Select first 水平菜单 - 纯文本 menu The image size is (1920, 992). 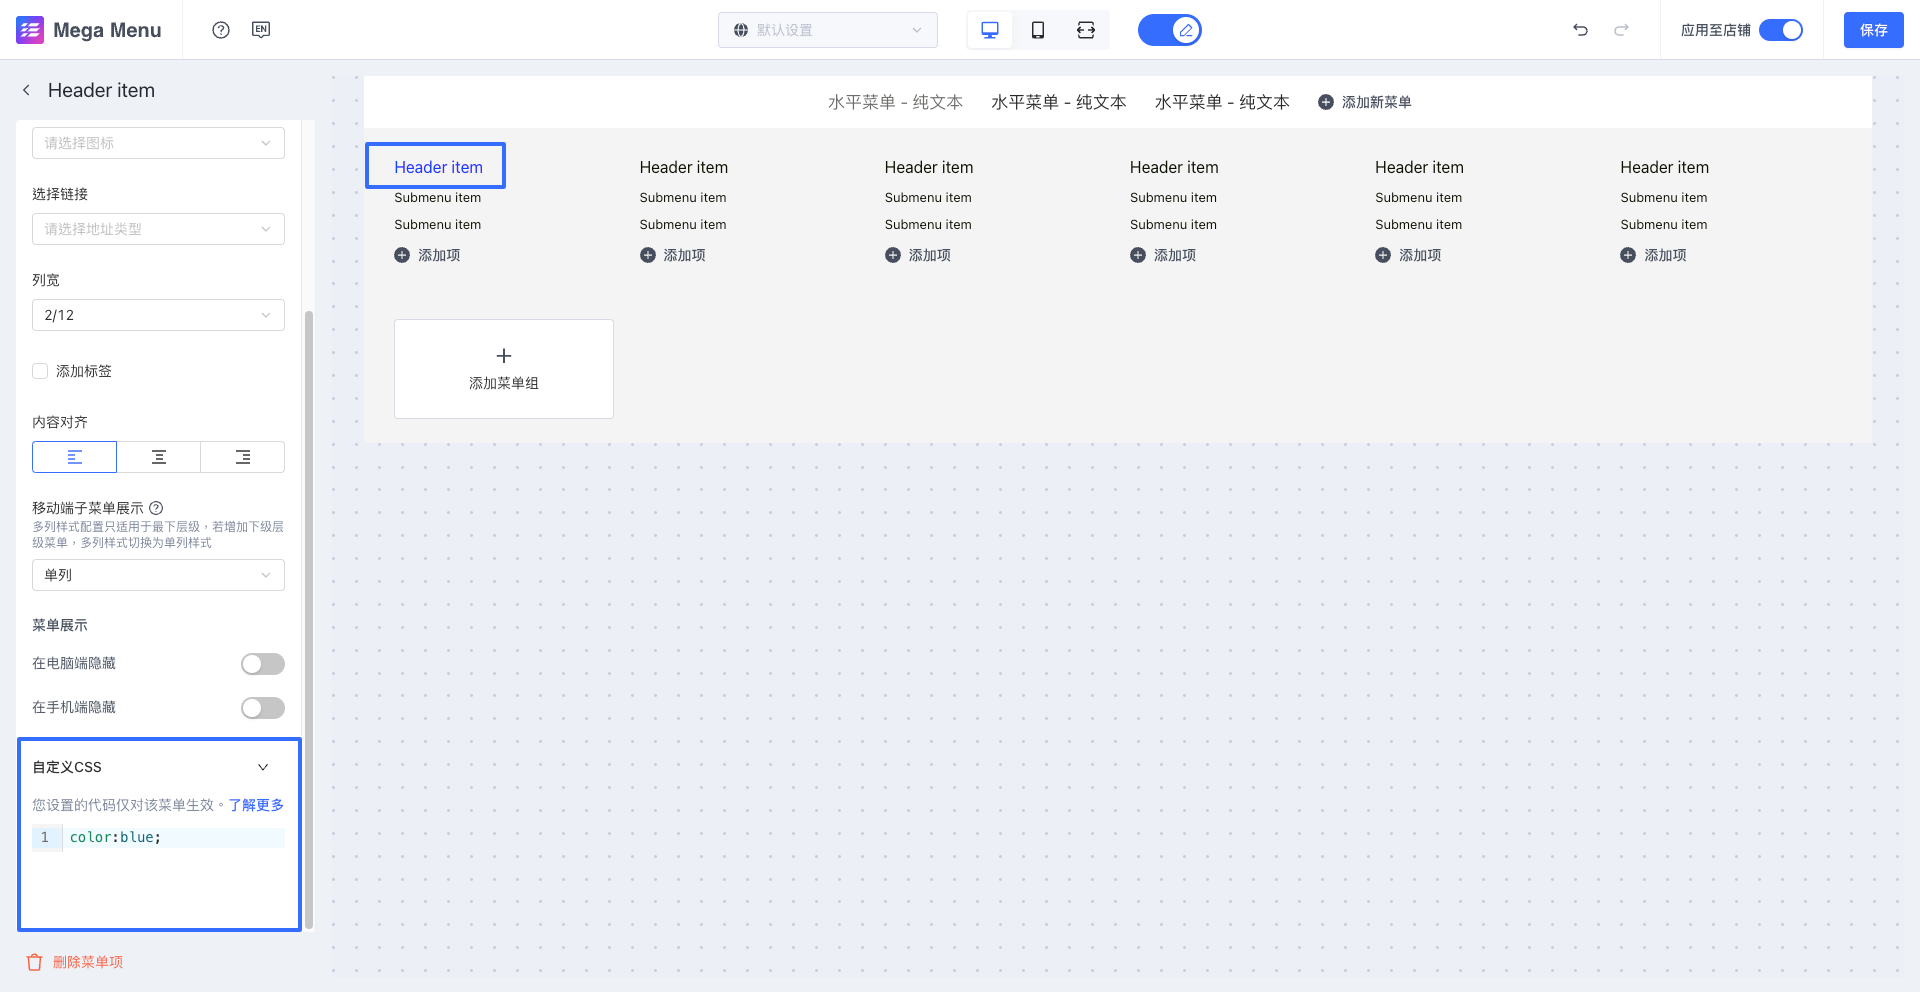(x=895, y=102)
